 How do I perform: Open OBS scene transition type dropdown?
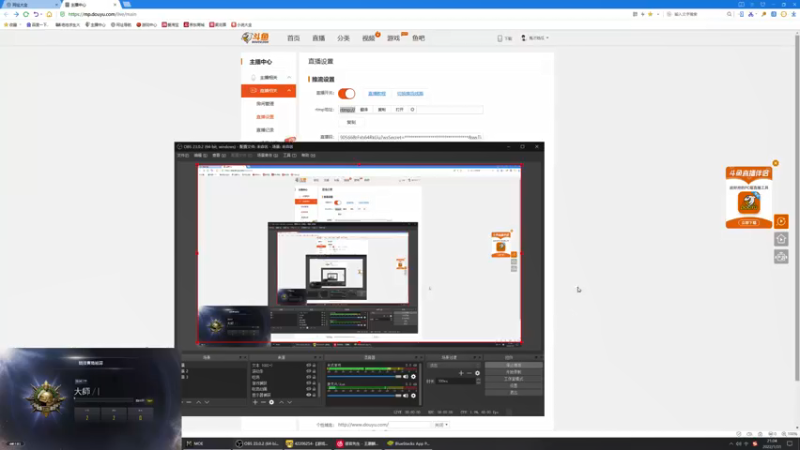tap(454, 365)
